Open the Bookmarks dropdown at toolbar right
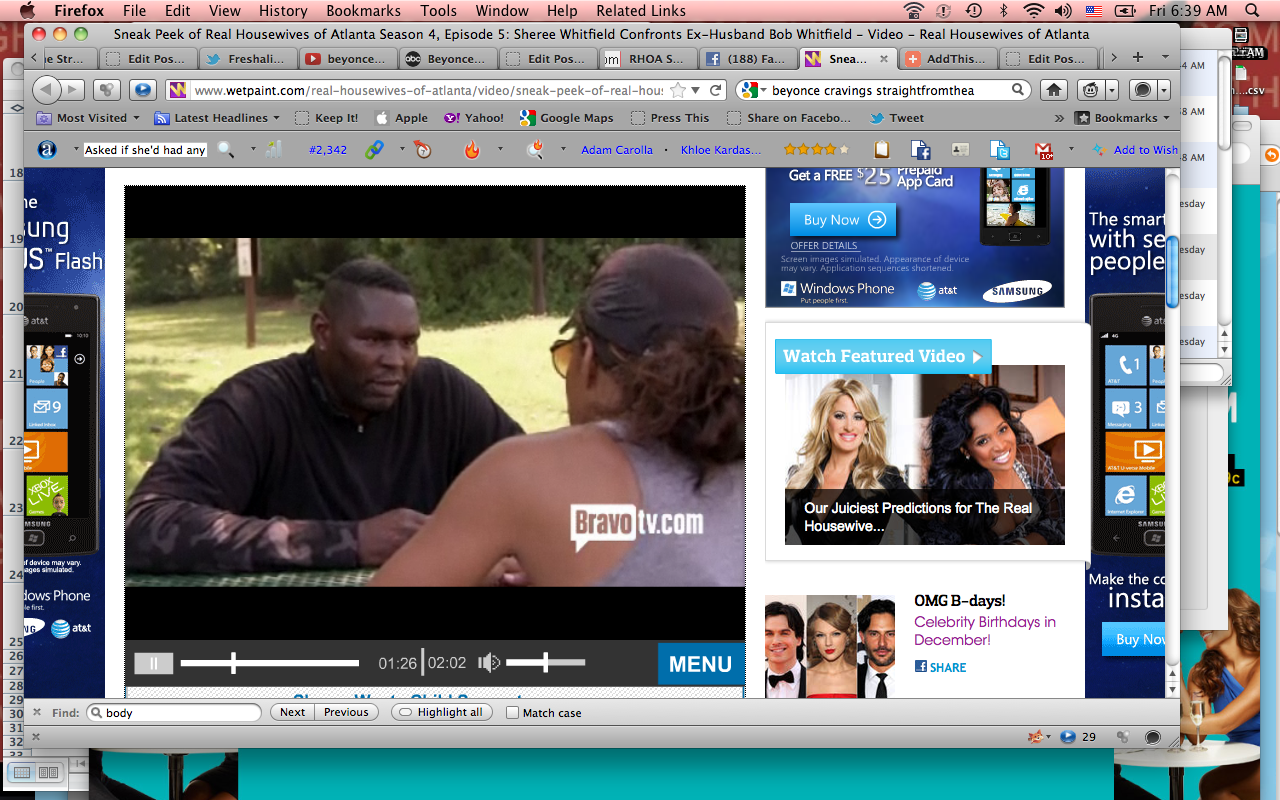Image resolution: width=1280 pixels, height=800 pixels. [1123, 118]
